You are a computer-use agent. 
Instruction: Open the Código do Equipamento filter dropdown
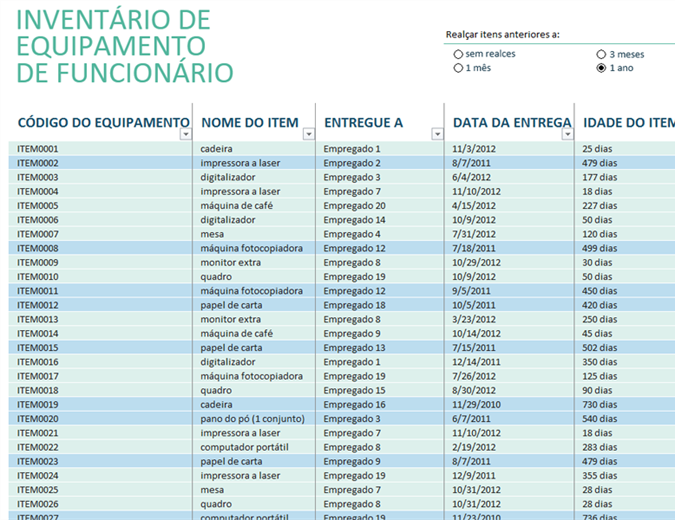[x=186, y=134]
